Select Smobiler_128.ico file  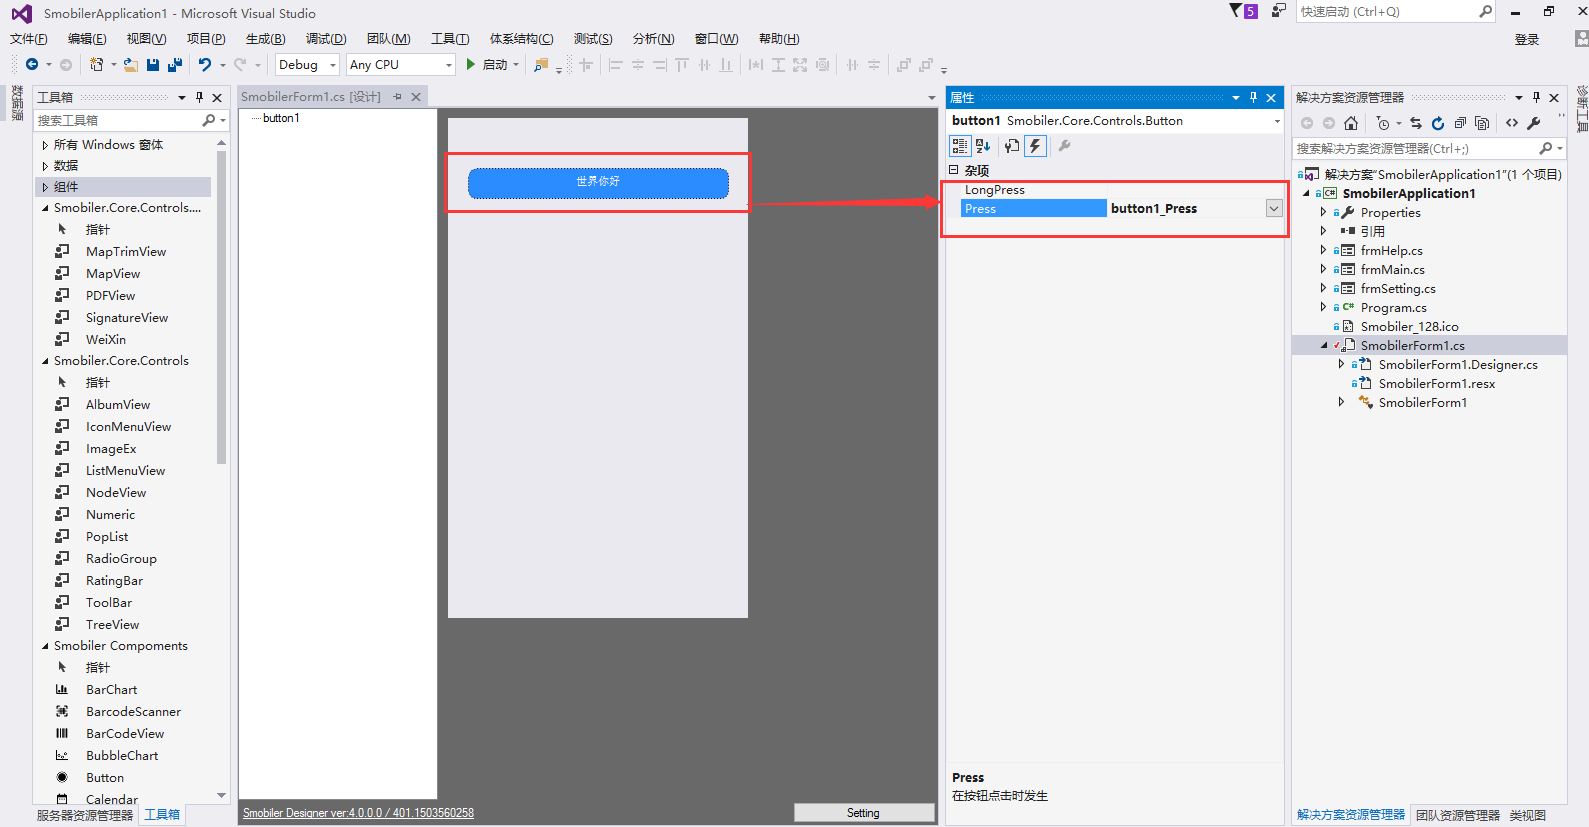coord(1409,326)
